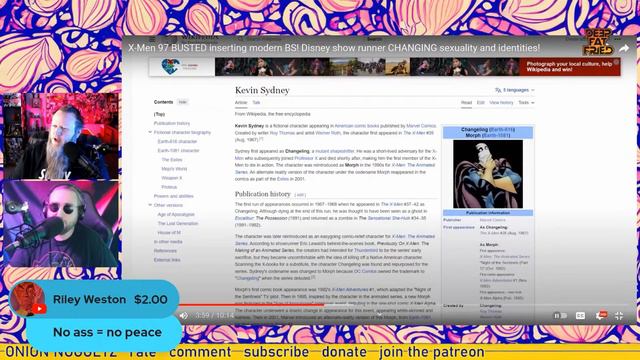Image resolution: width=640 pixels, height=360 pixels.
Task: Open the Tools dropdown on the Wikipedia page
Action: point(526,103)
